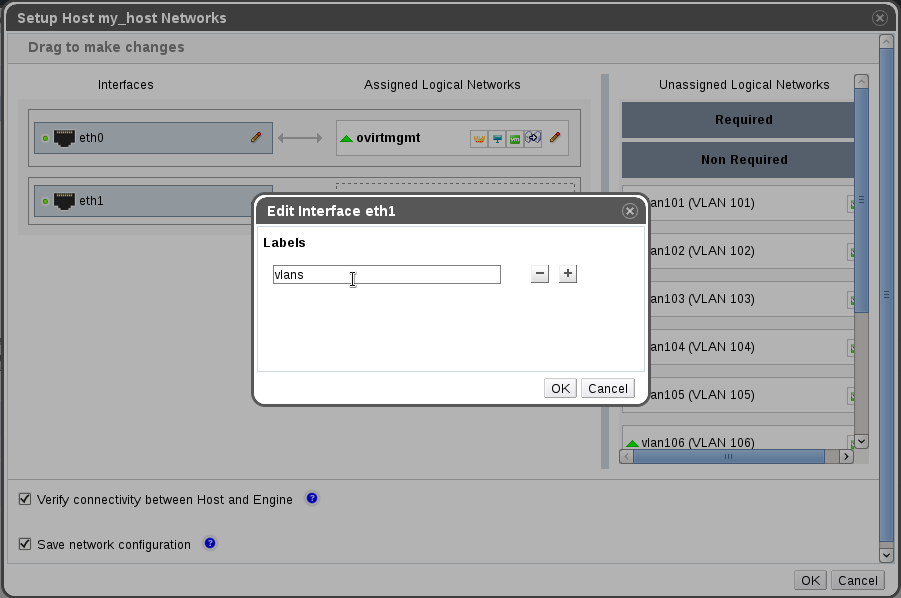Screen dimensions: 901x598
Task: Click the horizontal scrollbar under unassigned networks
Action: (x=728, y=456)
